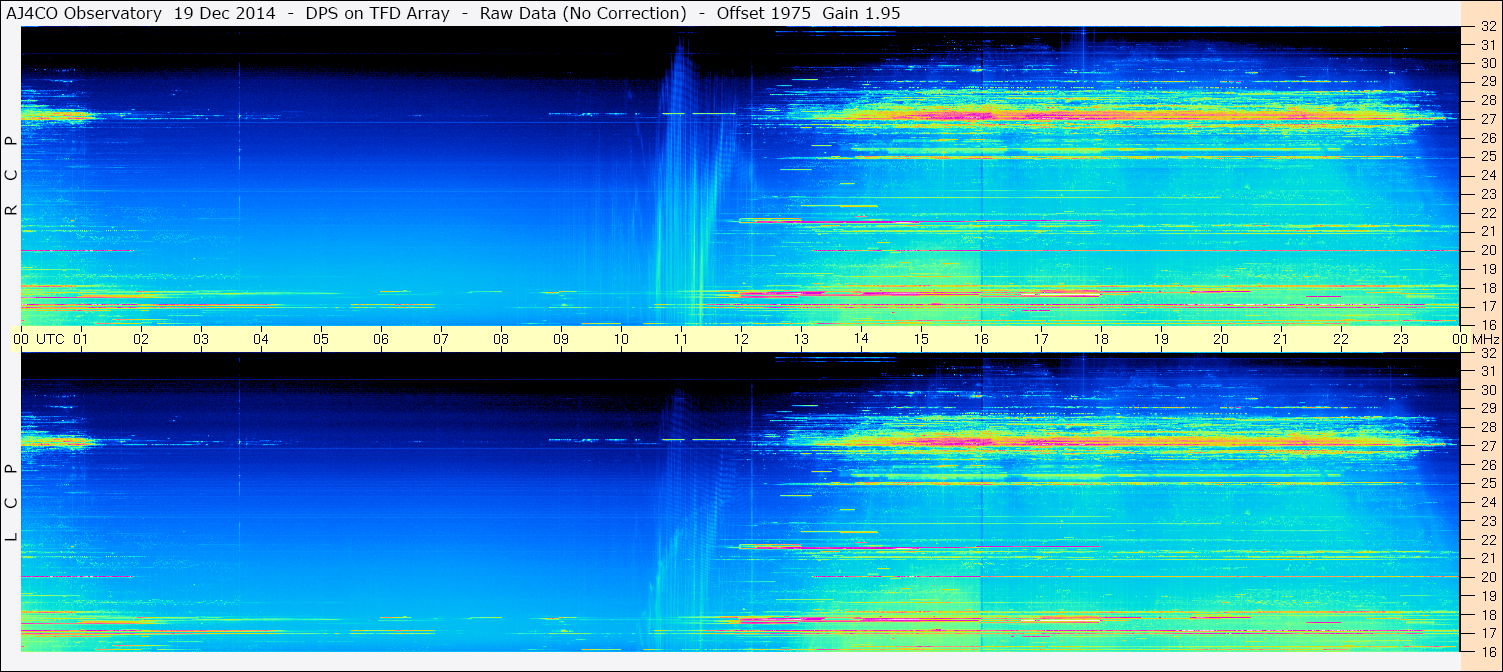Select the 16 hour marker on the time axis
Image resolution: width=1503 pixels, height=672 pixels.
[x=981, y=339]
